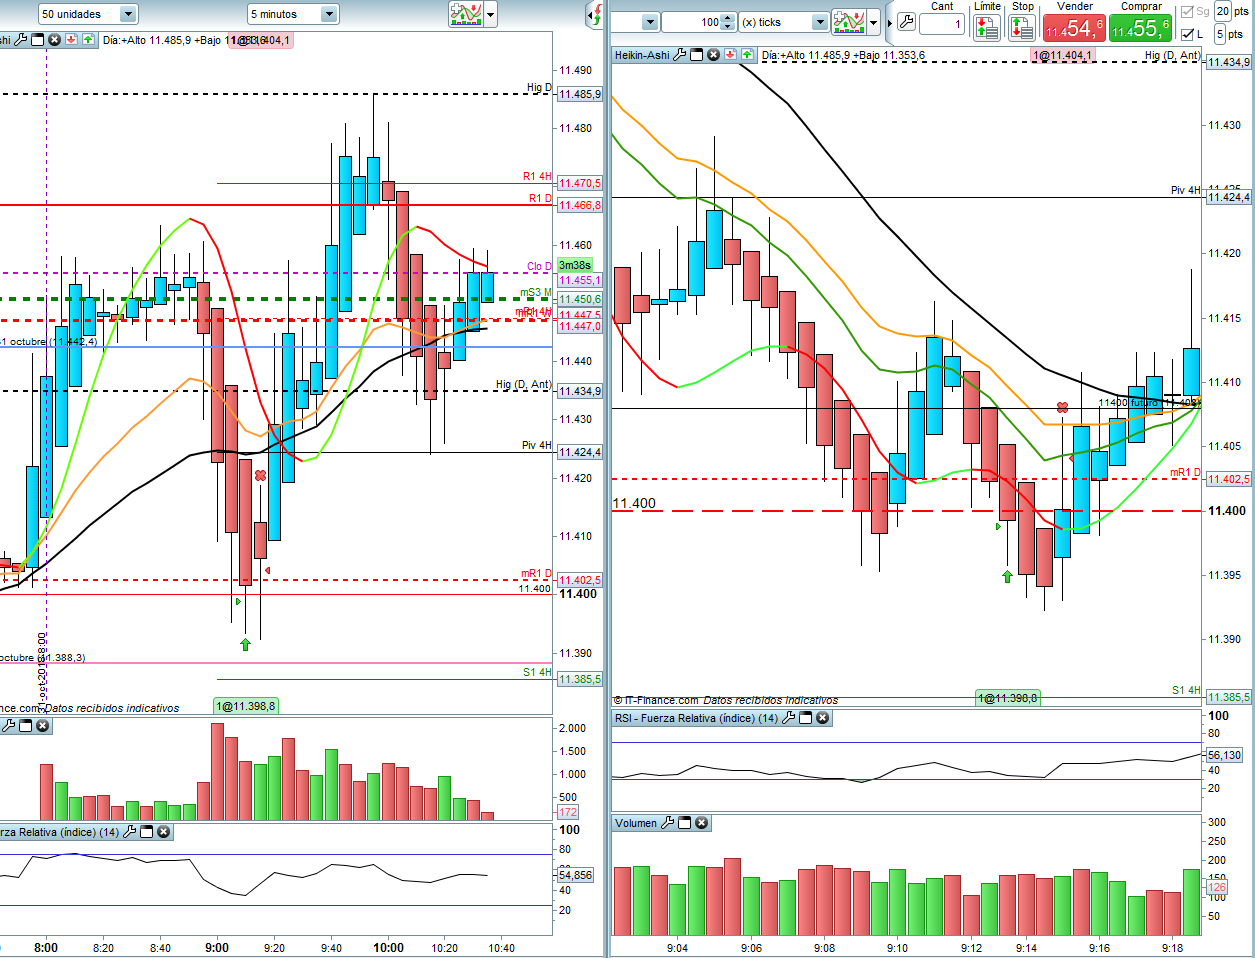The image size is (1255, 958).
Task: Open left price chart settings wrench
Action: pyautogui.click(x=20, y=40)
